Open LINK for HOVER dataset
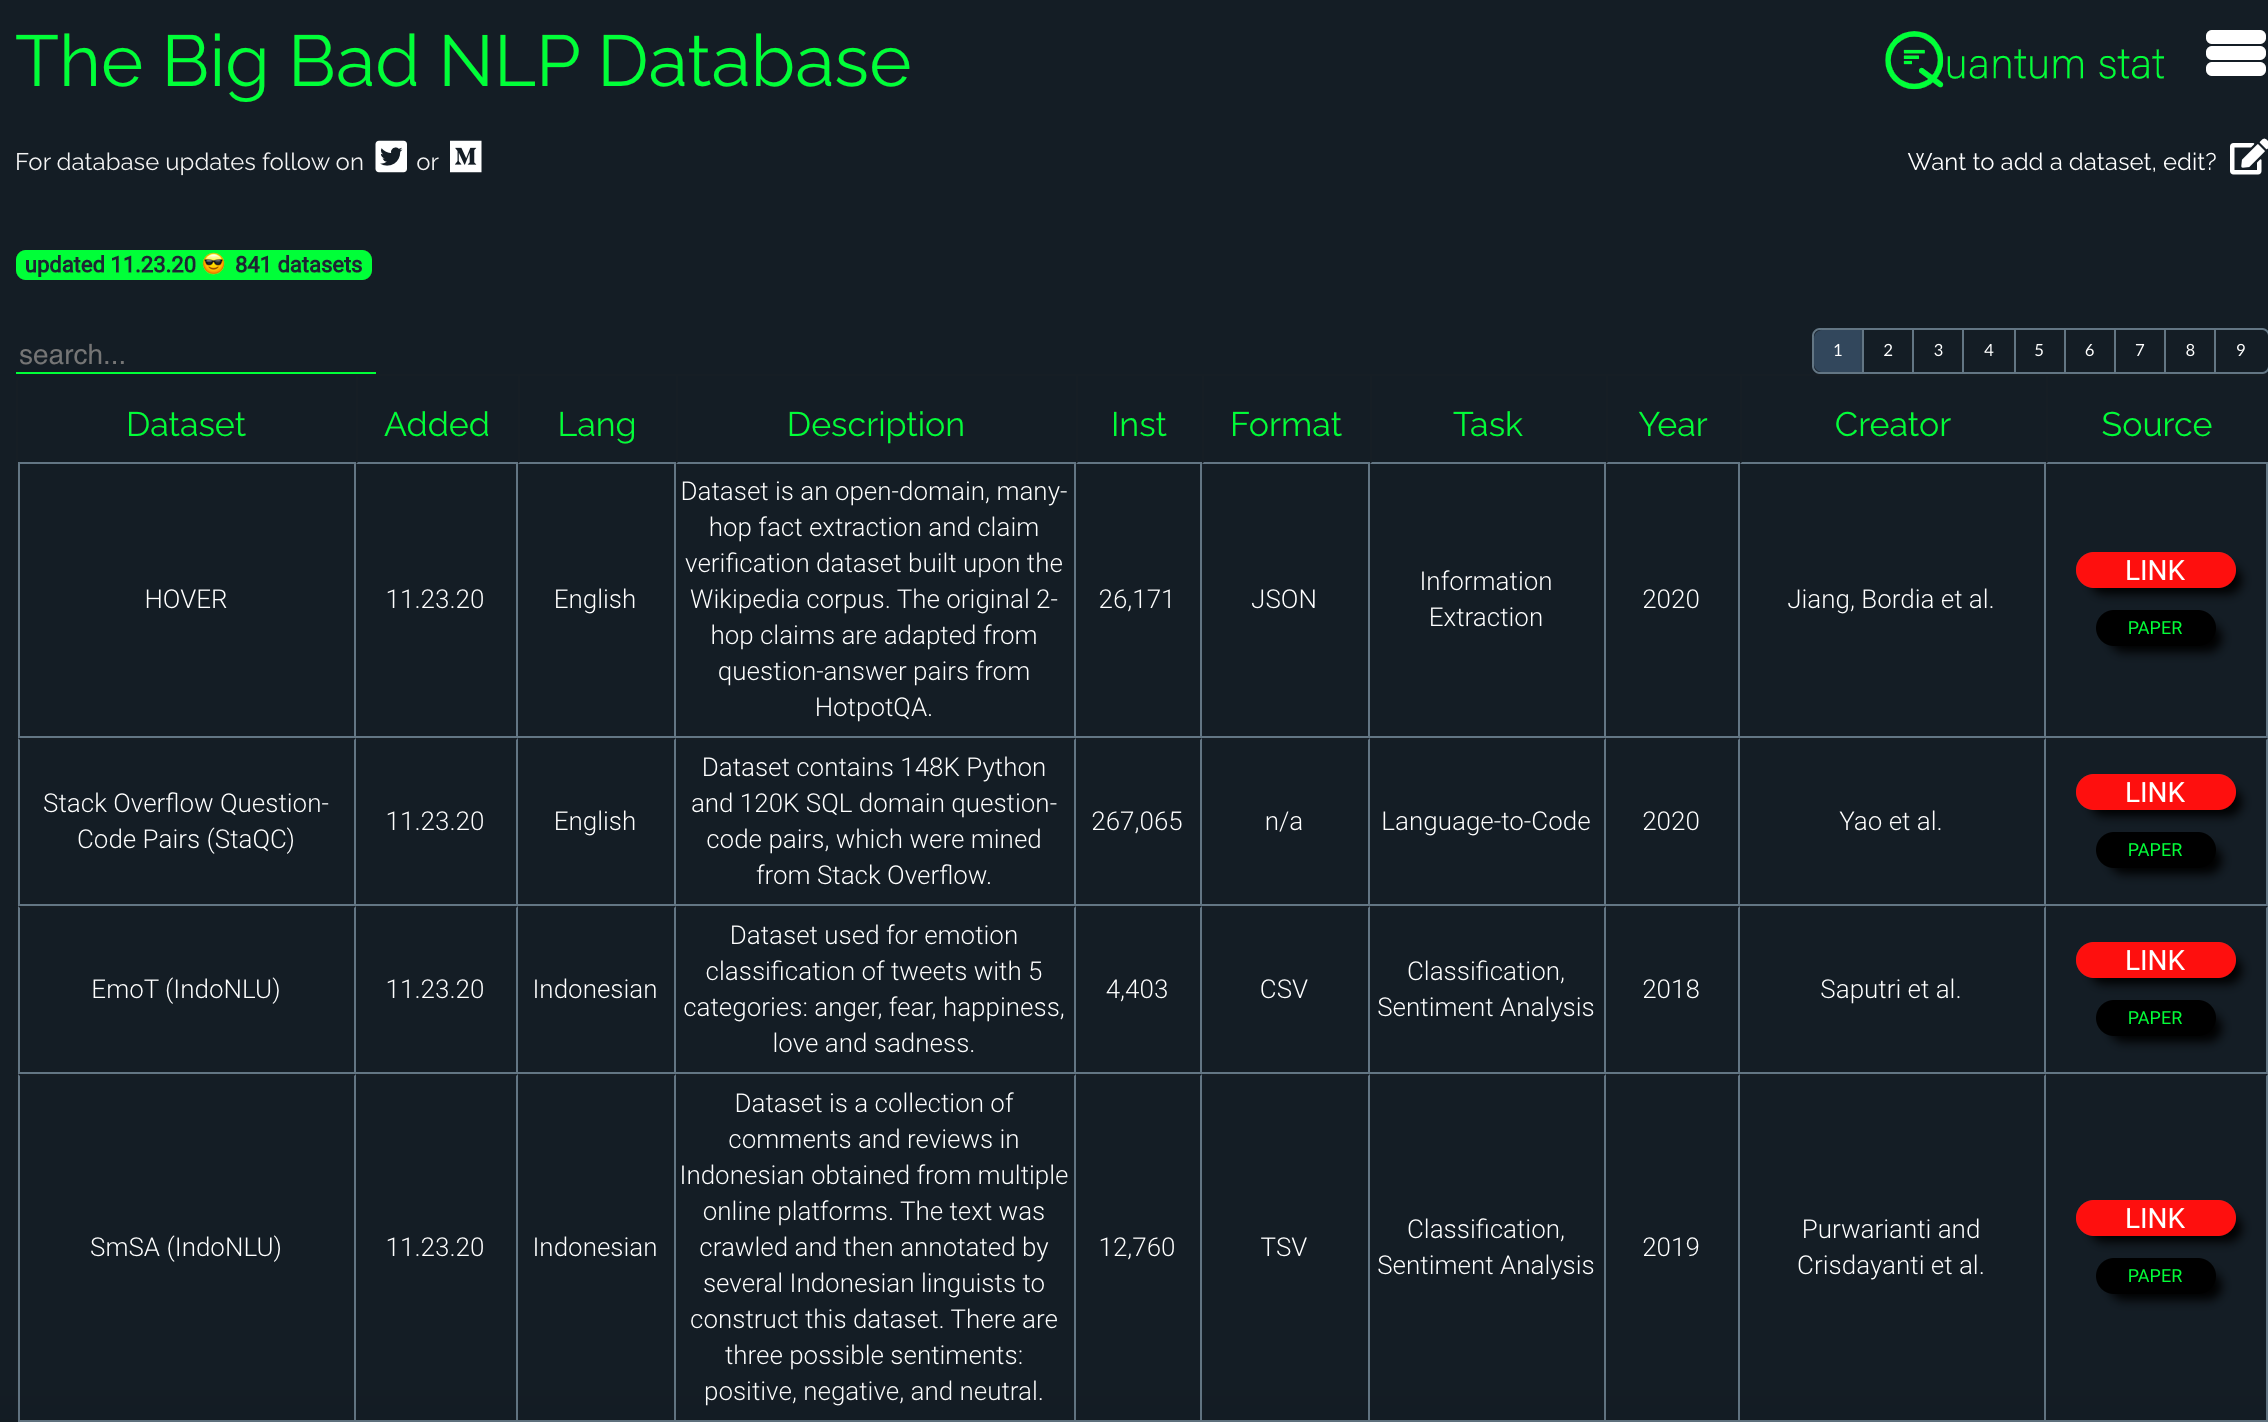 click(x=2155, y=571)
